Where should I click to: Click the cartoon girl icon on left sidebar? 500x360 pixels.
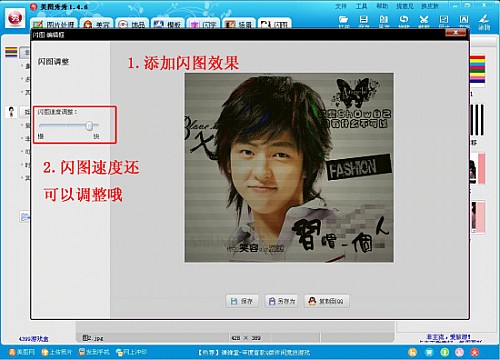(x=11, y=112)
